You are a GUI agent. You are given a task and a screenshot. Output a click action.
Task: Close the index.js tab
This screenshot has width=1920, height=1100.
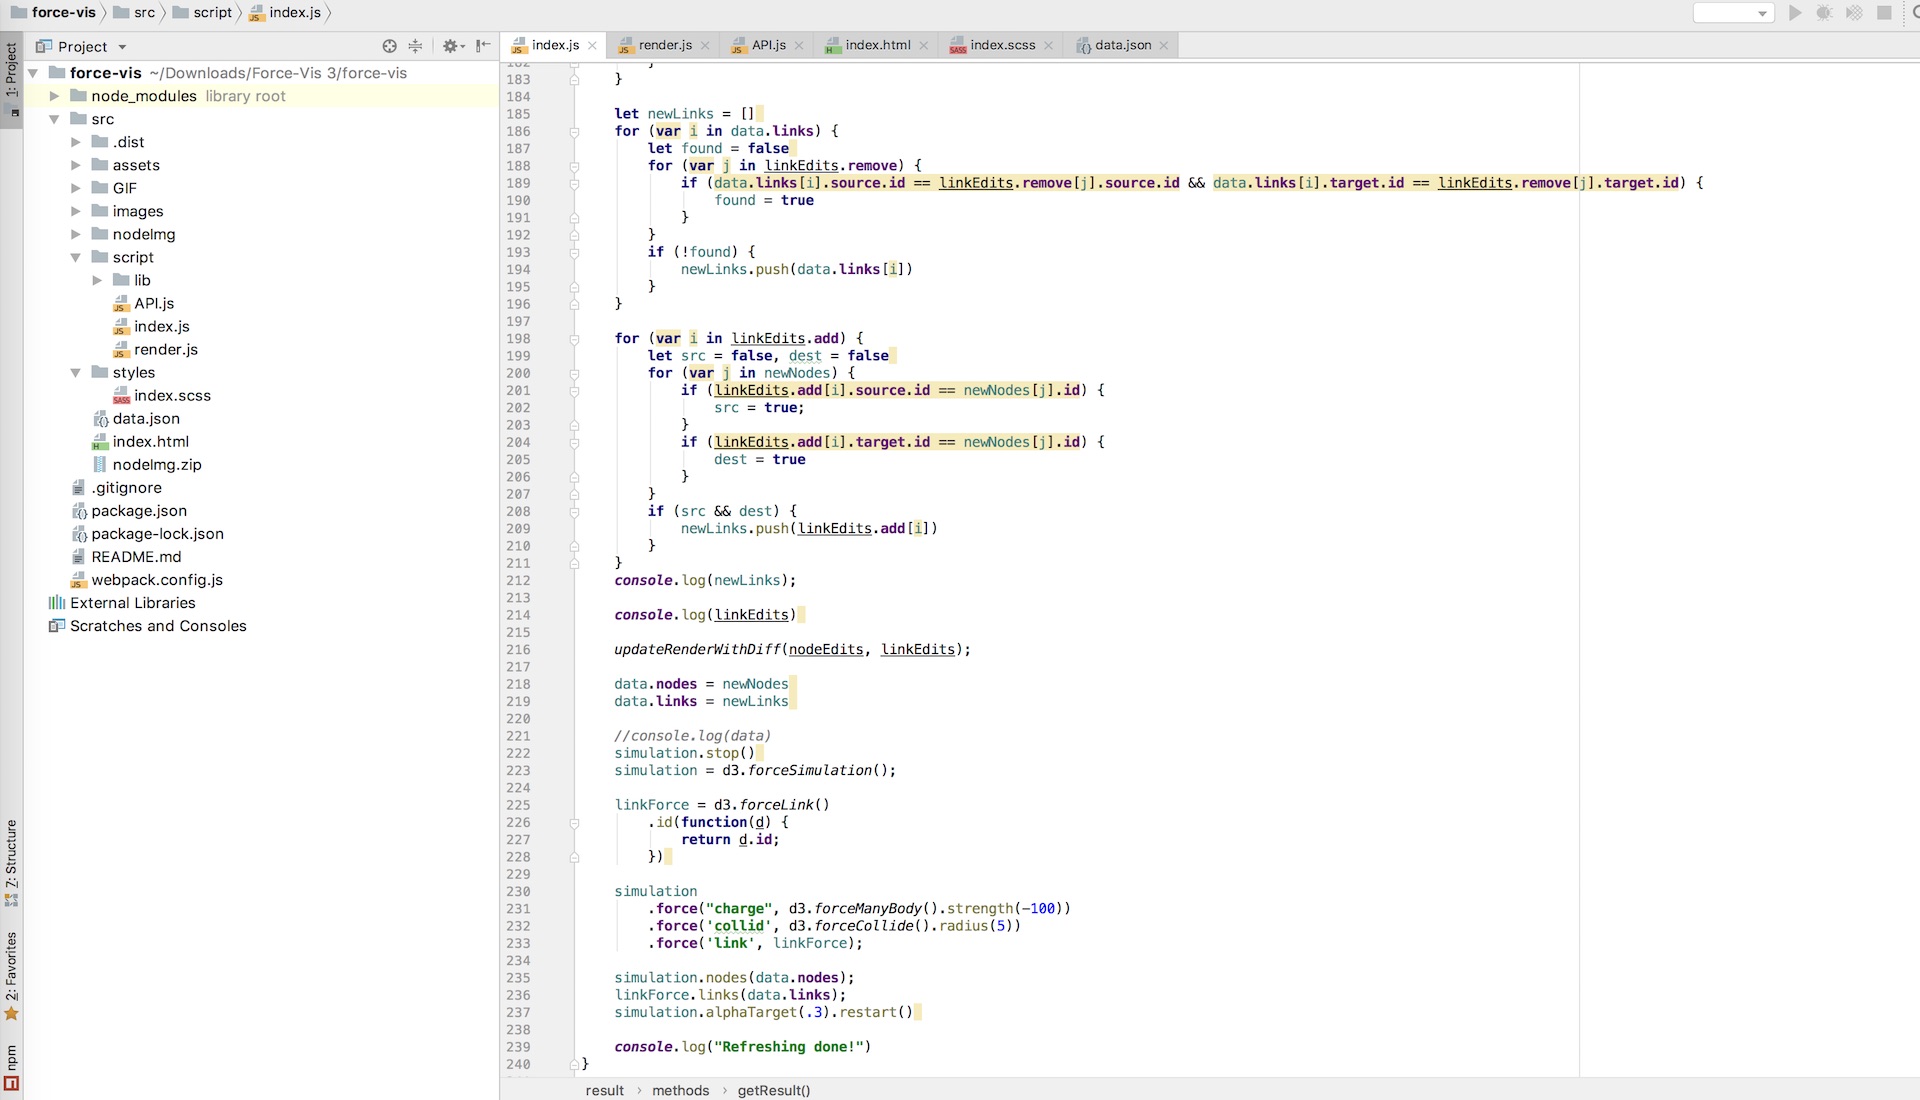(592, 45)
